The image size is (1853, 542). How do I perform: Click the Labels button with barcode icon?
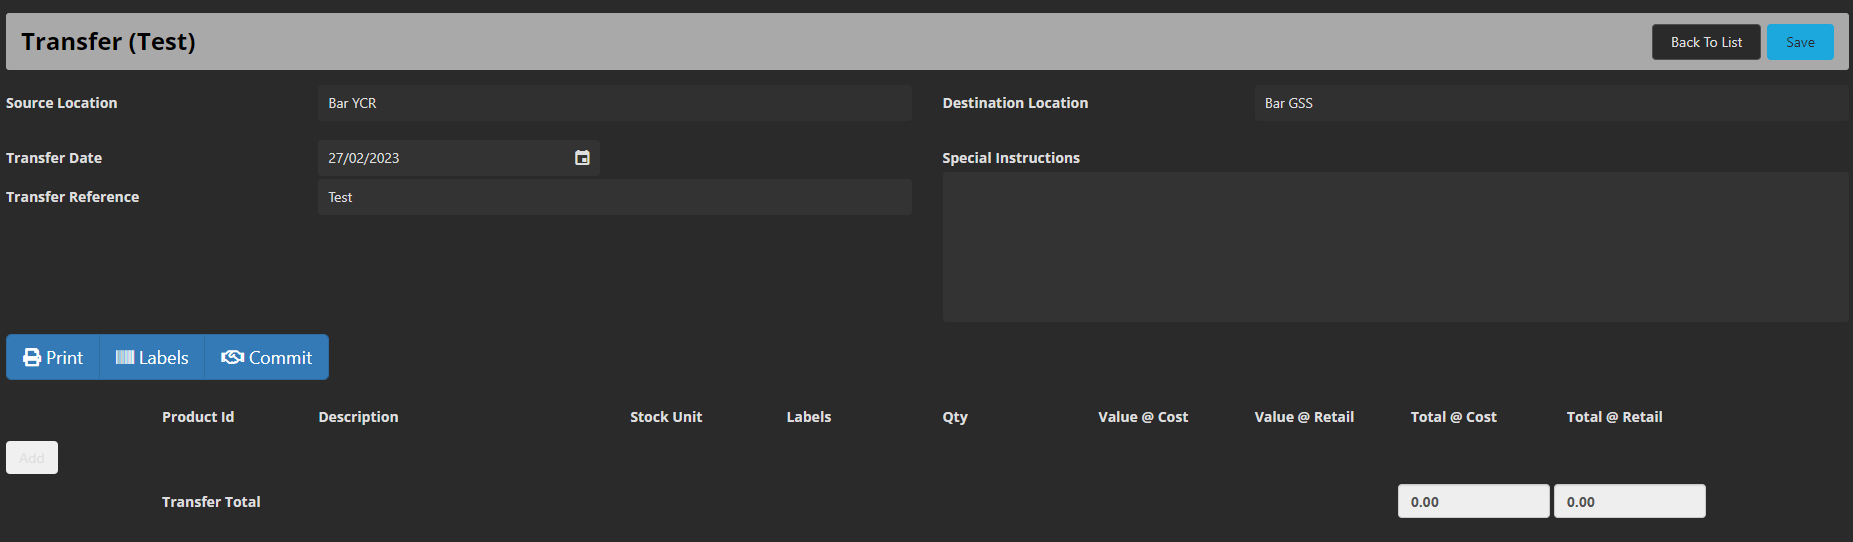(152, 357)
